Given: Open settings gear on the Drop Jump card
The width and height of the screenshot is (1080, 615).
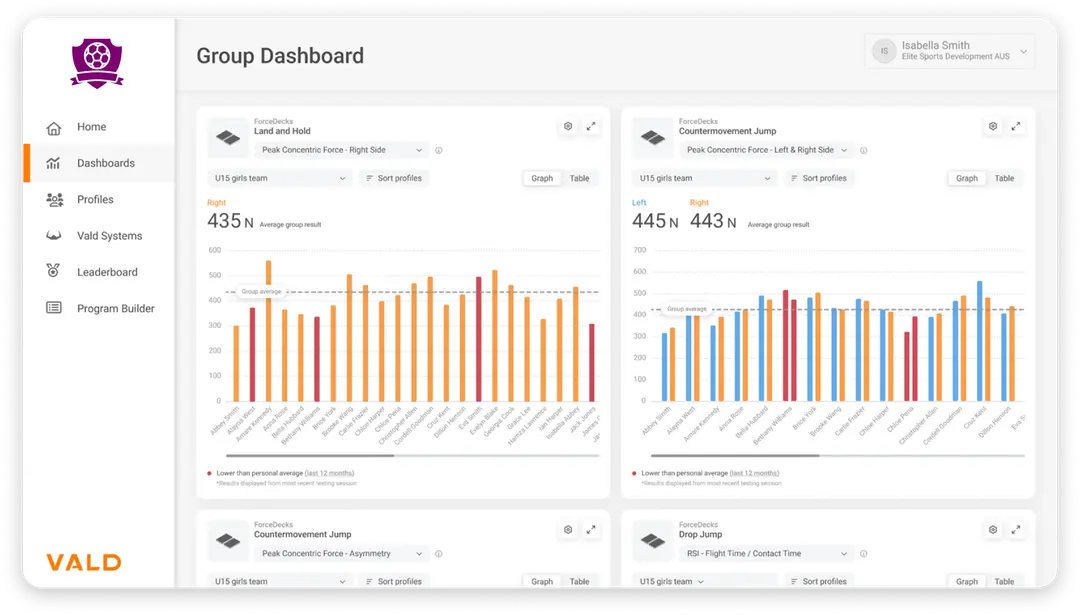Looking at the screenshot, I should [992, 530].
